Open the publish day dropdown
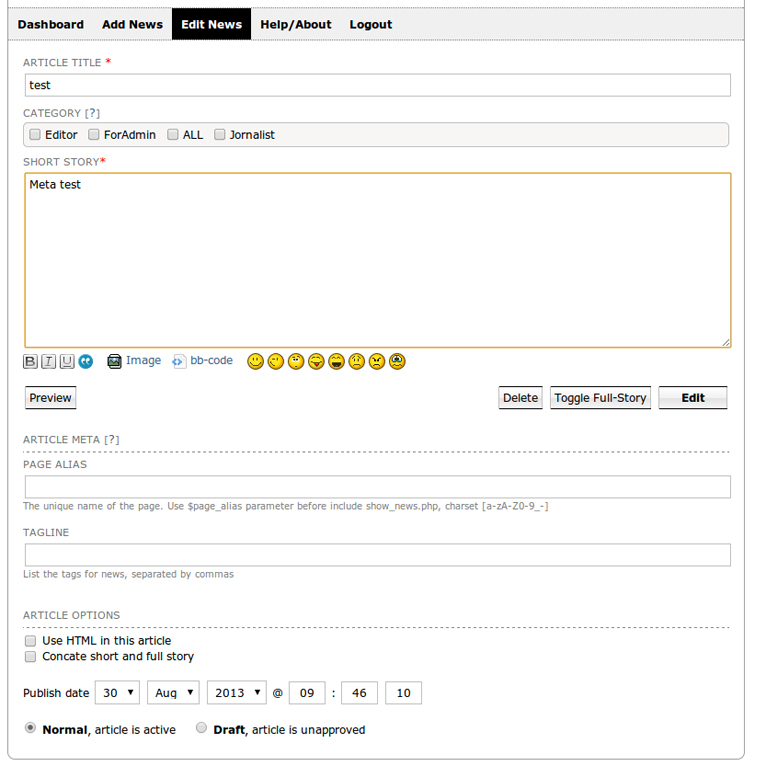The image size is (760, 767). click(x=117, y=693)
